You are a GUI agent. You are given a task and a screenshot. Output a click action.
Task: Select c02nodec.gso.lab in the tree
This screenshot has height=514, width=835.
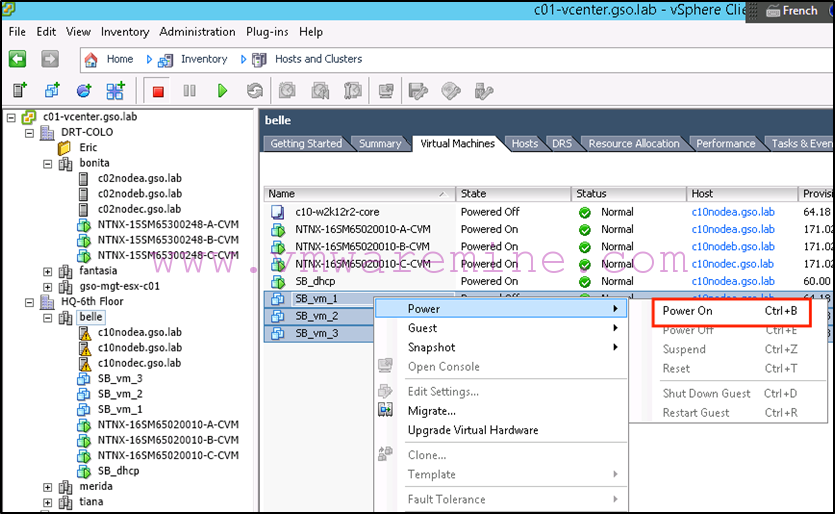point(140,209)
